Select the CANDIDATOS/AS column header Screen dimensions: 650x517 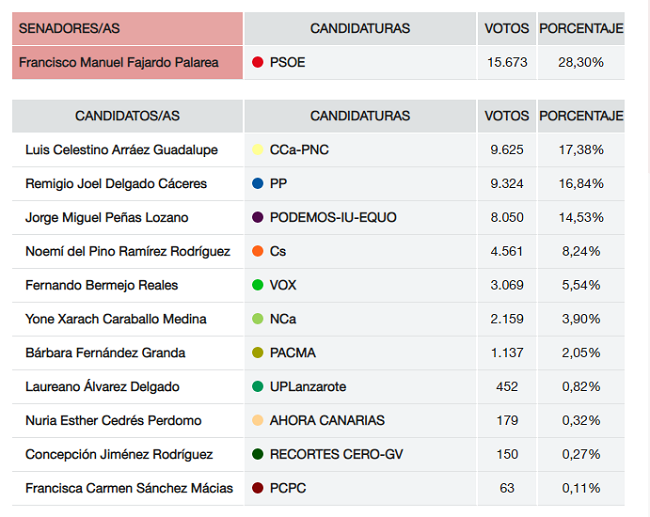[x=128, y=116]
